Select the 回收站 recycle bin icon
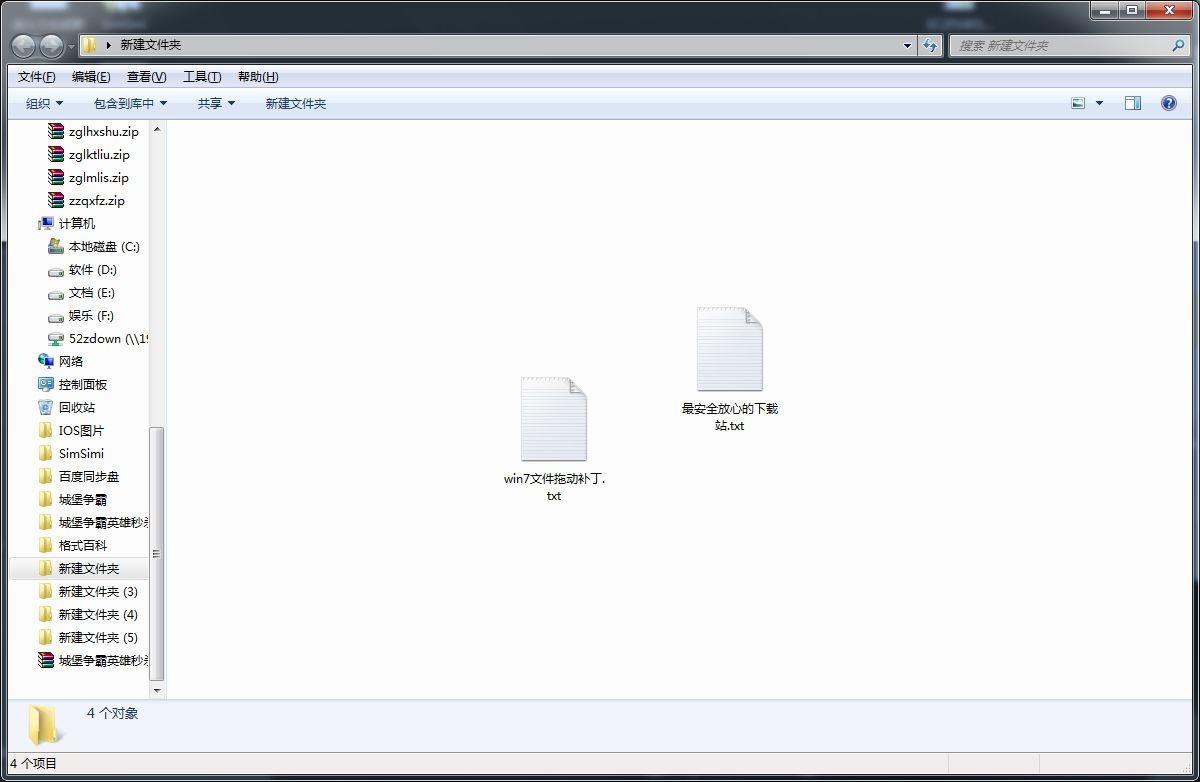1200x782 pixels. (x=46, y=407)
